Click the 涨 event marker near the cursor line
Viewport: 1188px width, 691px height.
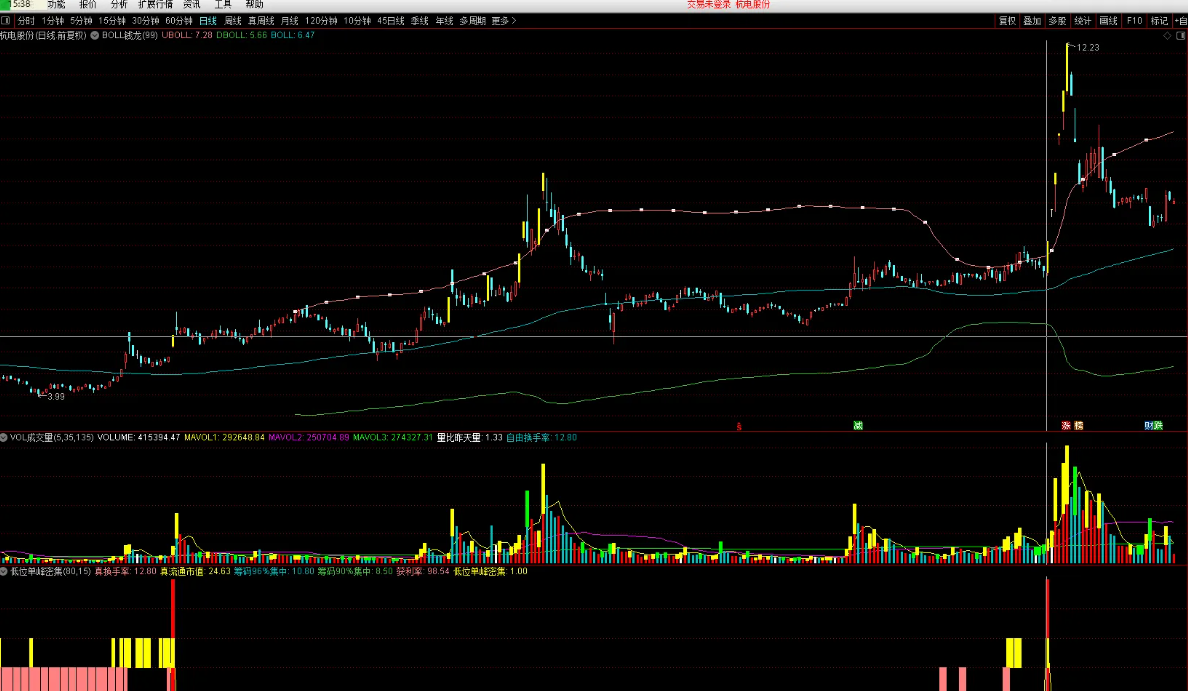(x=1065, y=426)
